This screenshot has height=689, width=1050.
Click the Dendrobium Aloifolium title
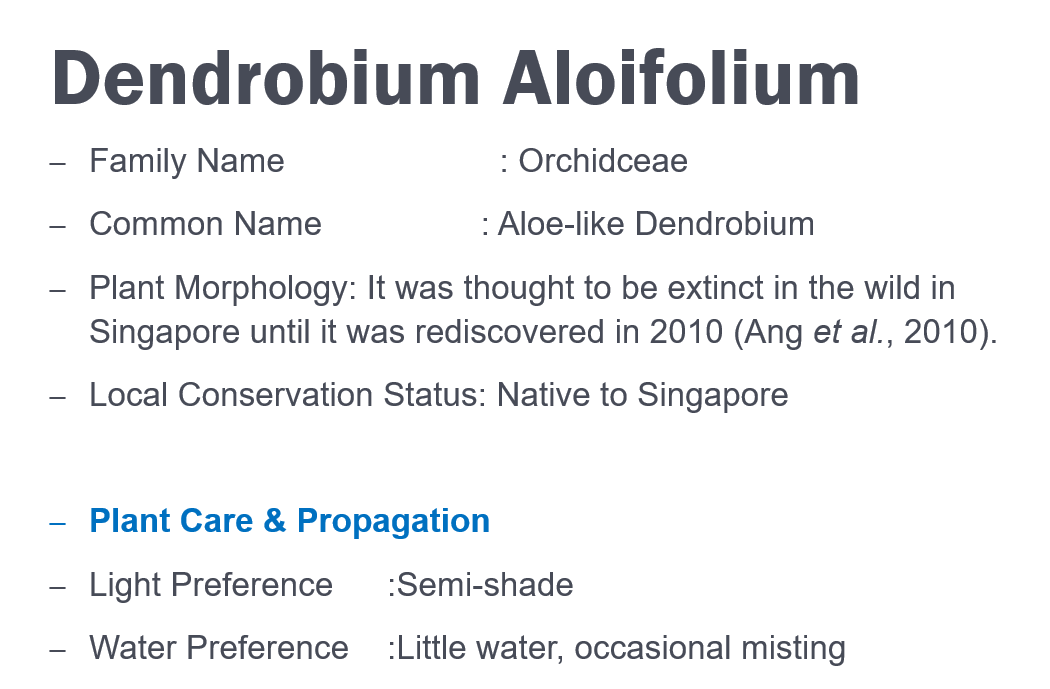455,78
